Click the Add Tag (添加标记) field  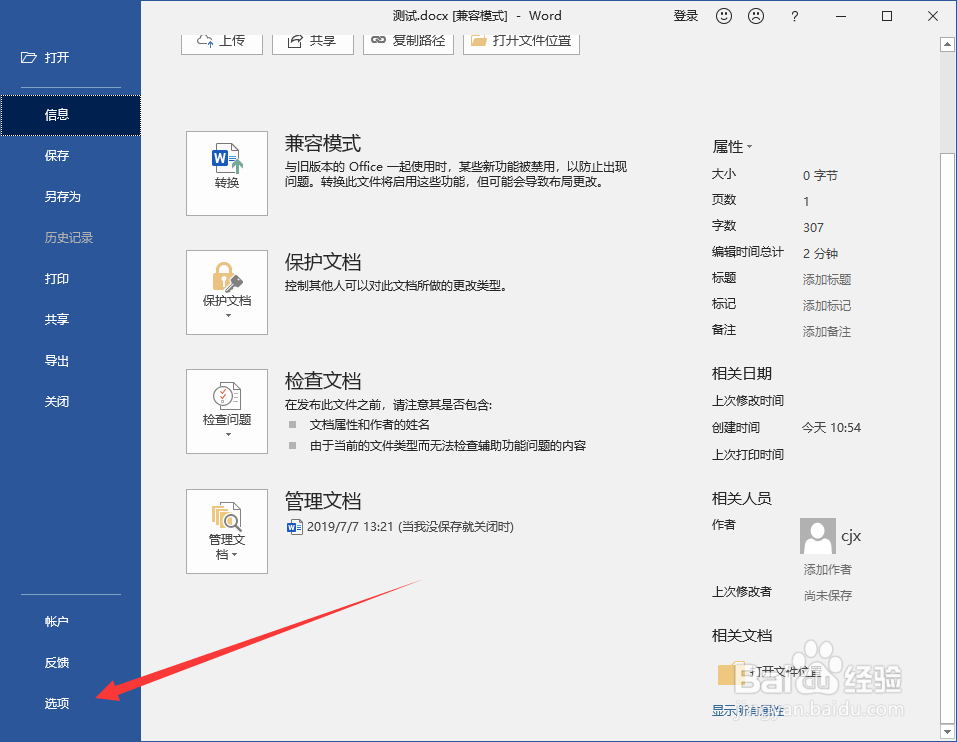coord(827,306)
